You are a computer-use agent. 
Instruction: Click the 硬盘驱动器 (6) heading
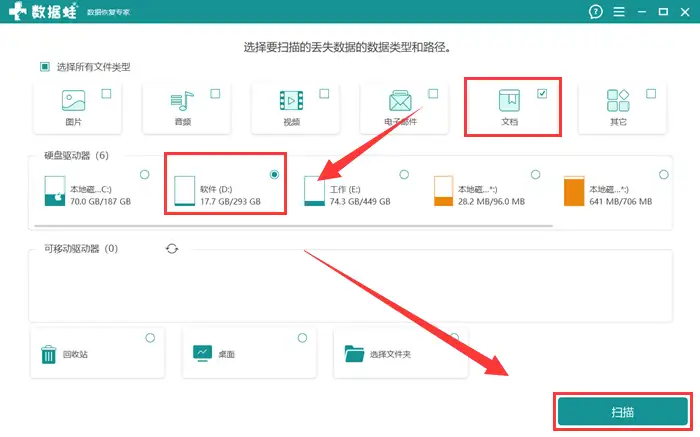pyautogui.click(x=76, y=155)
